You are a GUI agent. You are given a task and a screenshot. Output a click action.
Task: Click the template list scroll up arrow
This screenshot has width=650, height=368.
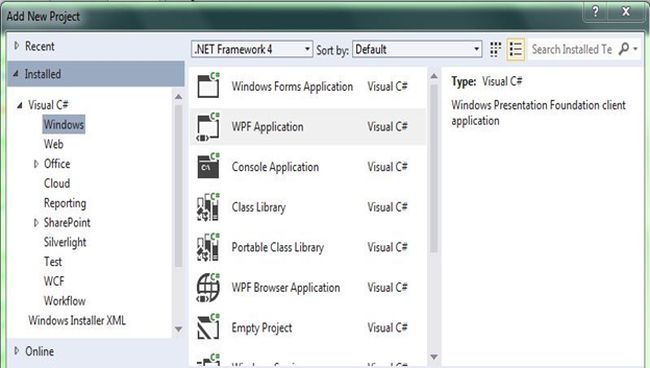[x=434, y=76]
